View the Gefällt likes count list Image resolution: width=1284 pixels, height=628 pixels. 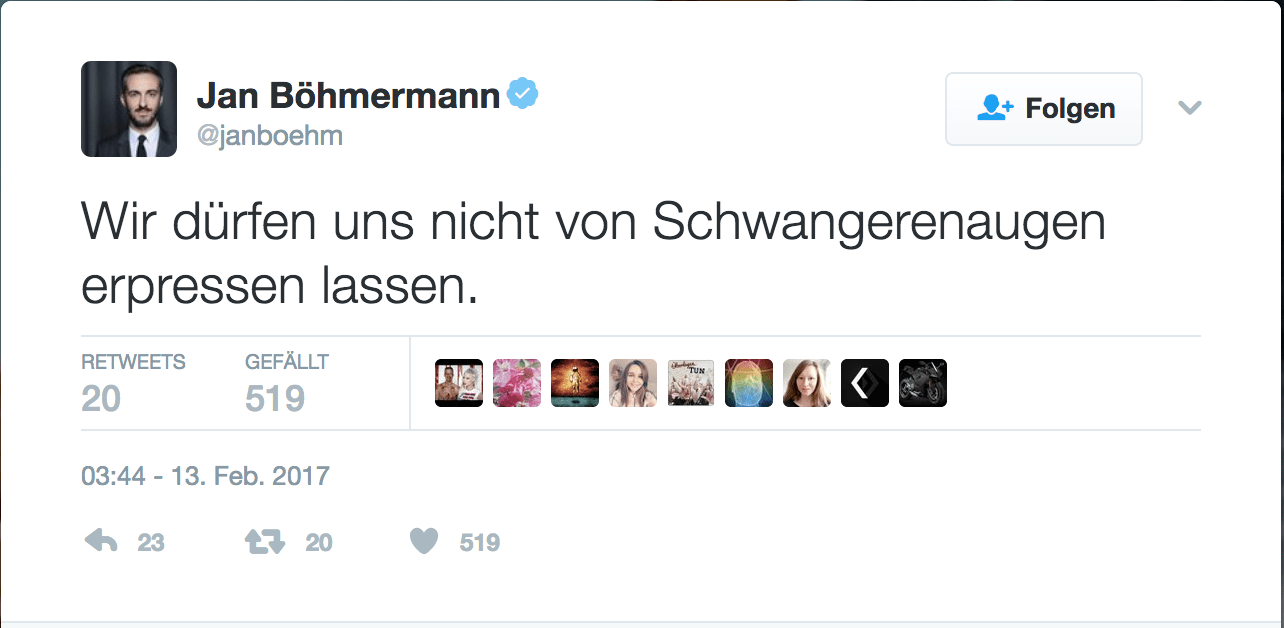(287, 383)
